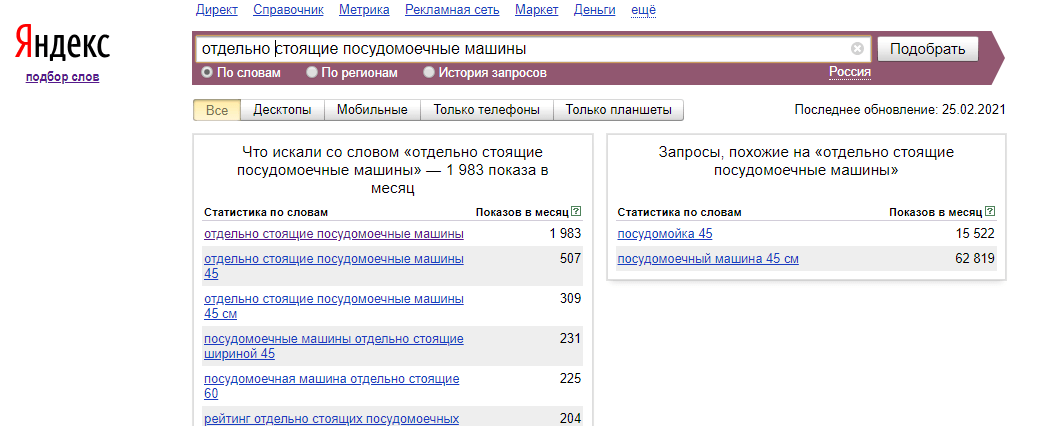The image size is (1041, 426).
Task: Select the История запросов radio button
Action: point(429,72)
